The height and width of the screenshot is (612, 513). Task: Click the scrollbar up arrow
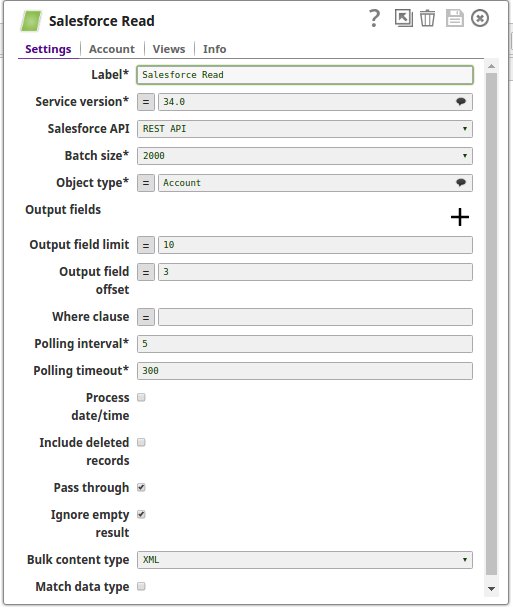pos(492,67)
